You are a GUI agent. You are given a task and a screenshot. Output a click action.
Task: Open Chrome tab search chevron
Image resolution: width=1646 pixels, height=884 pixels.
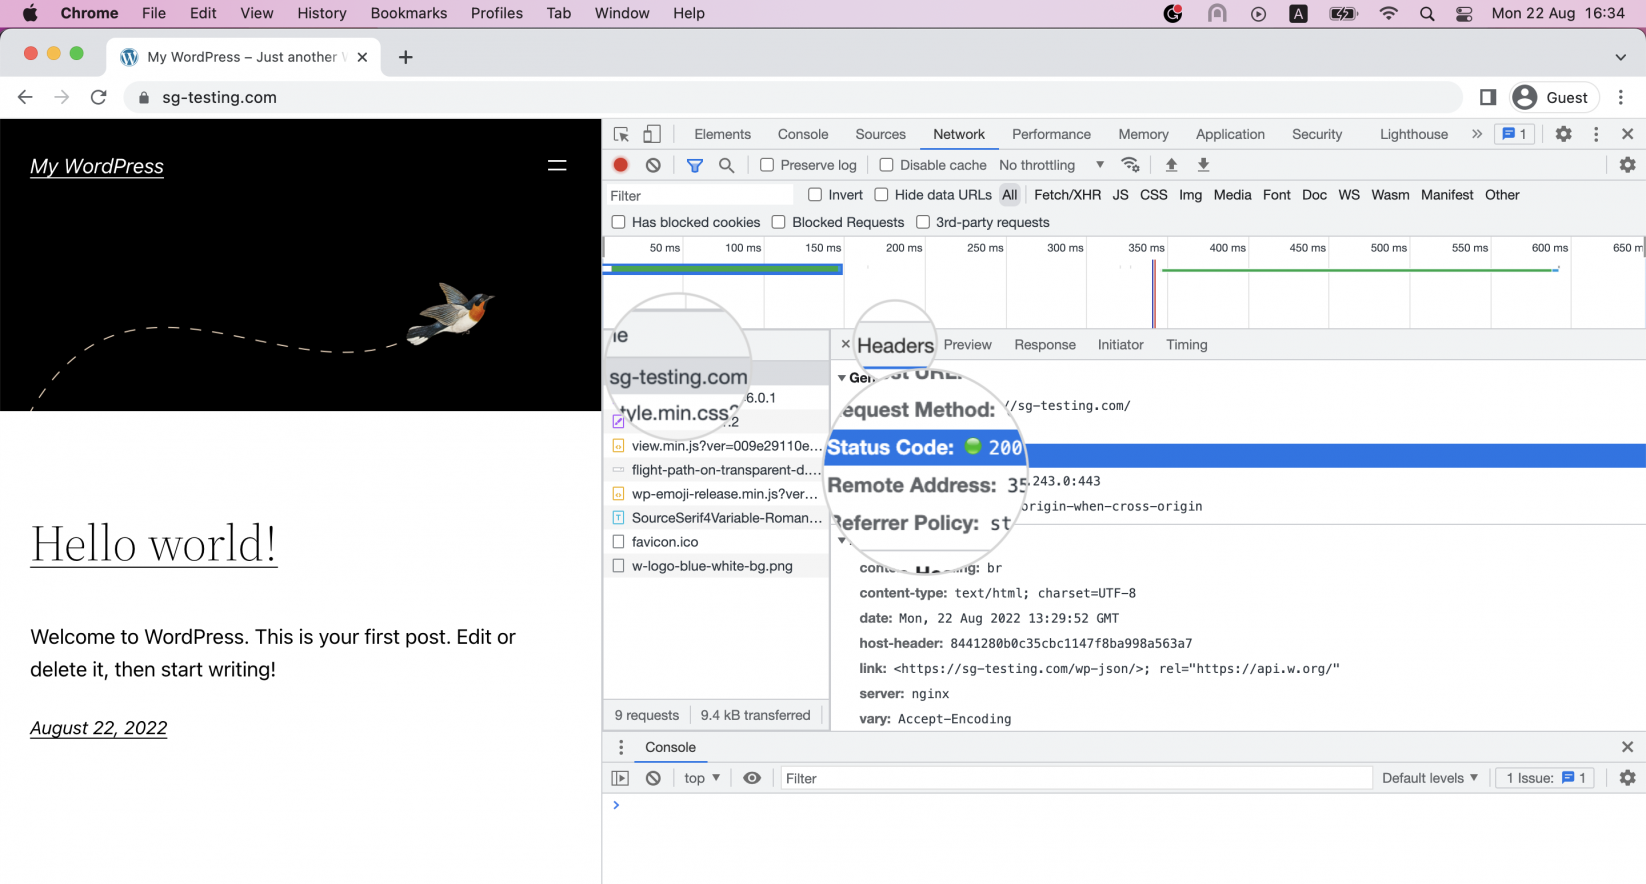tap(1621, 57)
